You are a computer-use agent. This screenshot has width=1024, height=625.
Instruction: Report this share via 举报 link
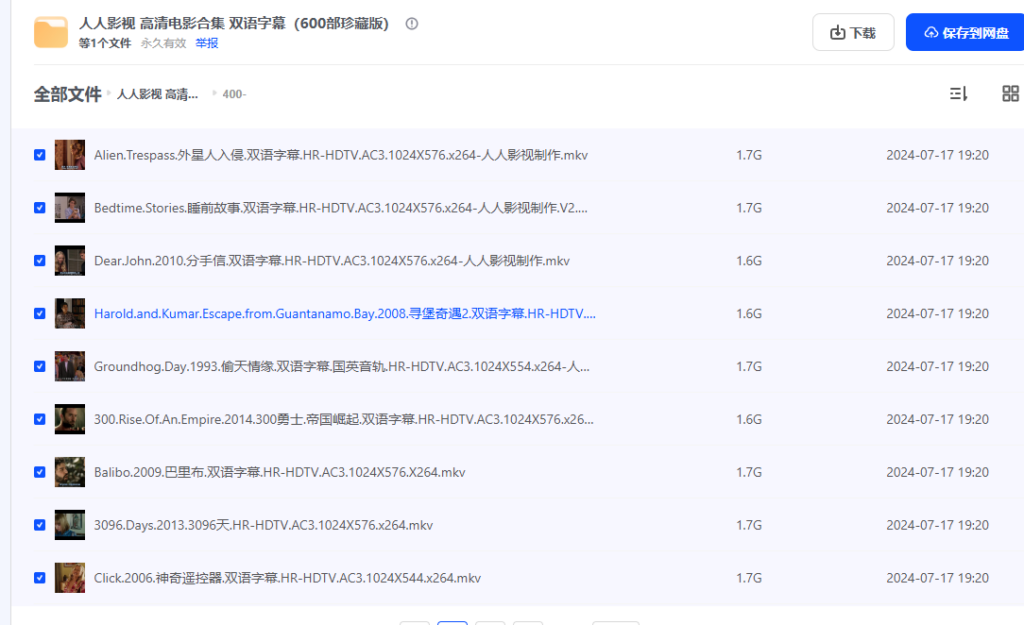[x=207, y=43]
